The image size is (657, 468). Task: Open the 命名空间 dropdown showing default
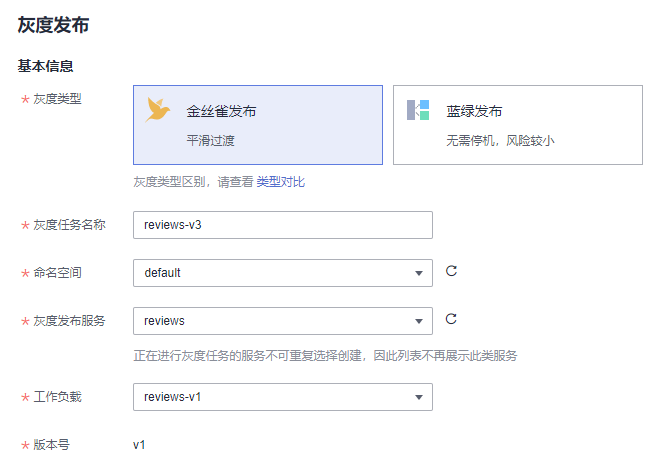(282, 272)
